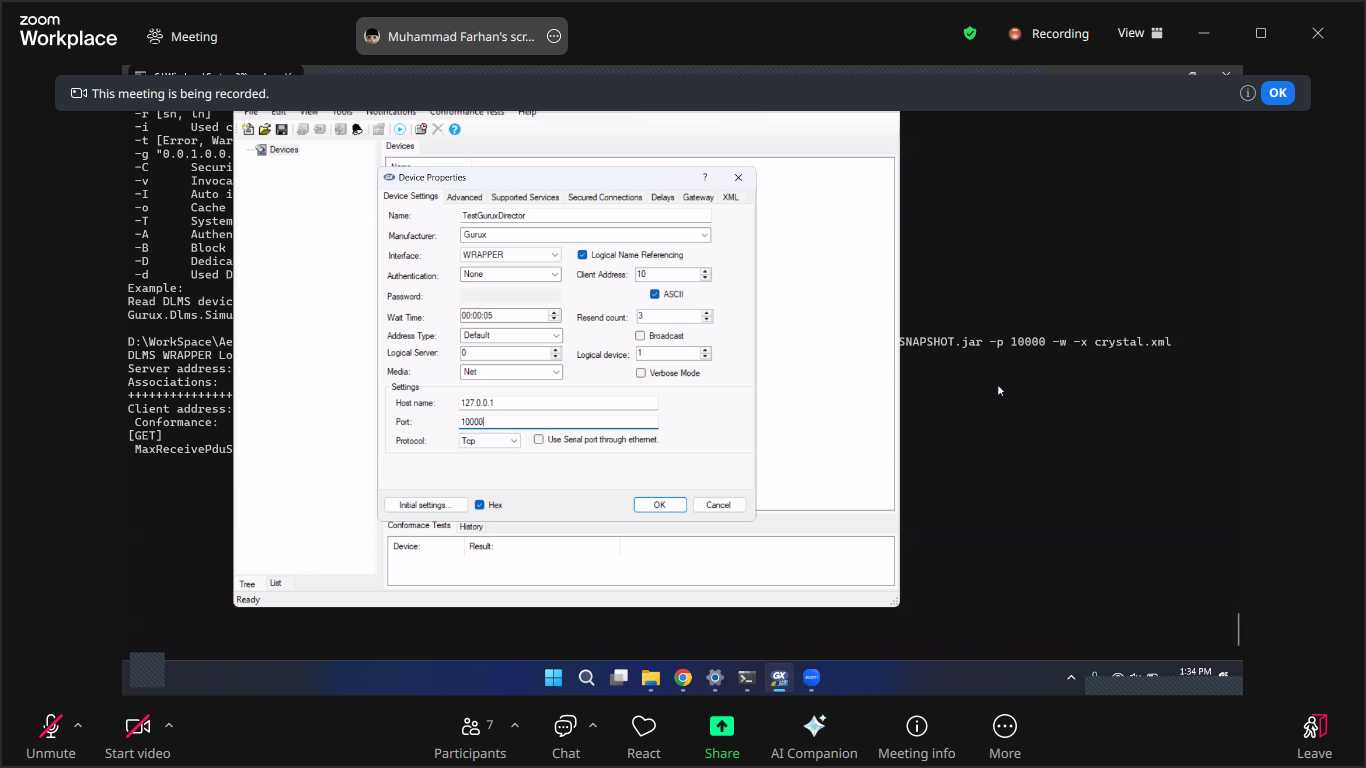The width and height of the screenshot is (1366, 768).
Task: Switch to Secured Connections tab
Action: (x=605, y=197)
